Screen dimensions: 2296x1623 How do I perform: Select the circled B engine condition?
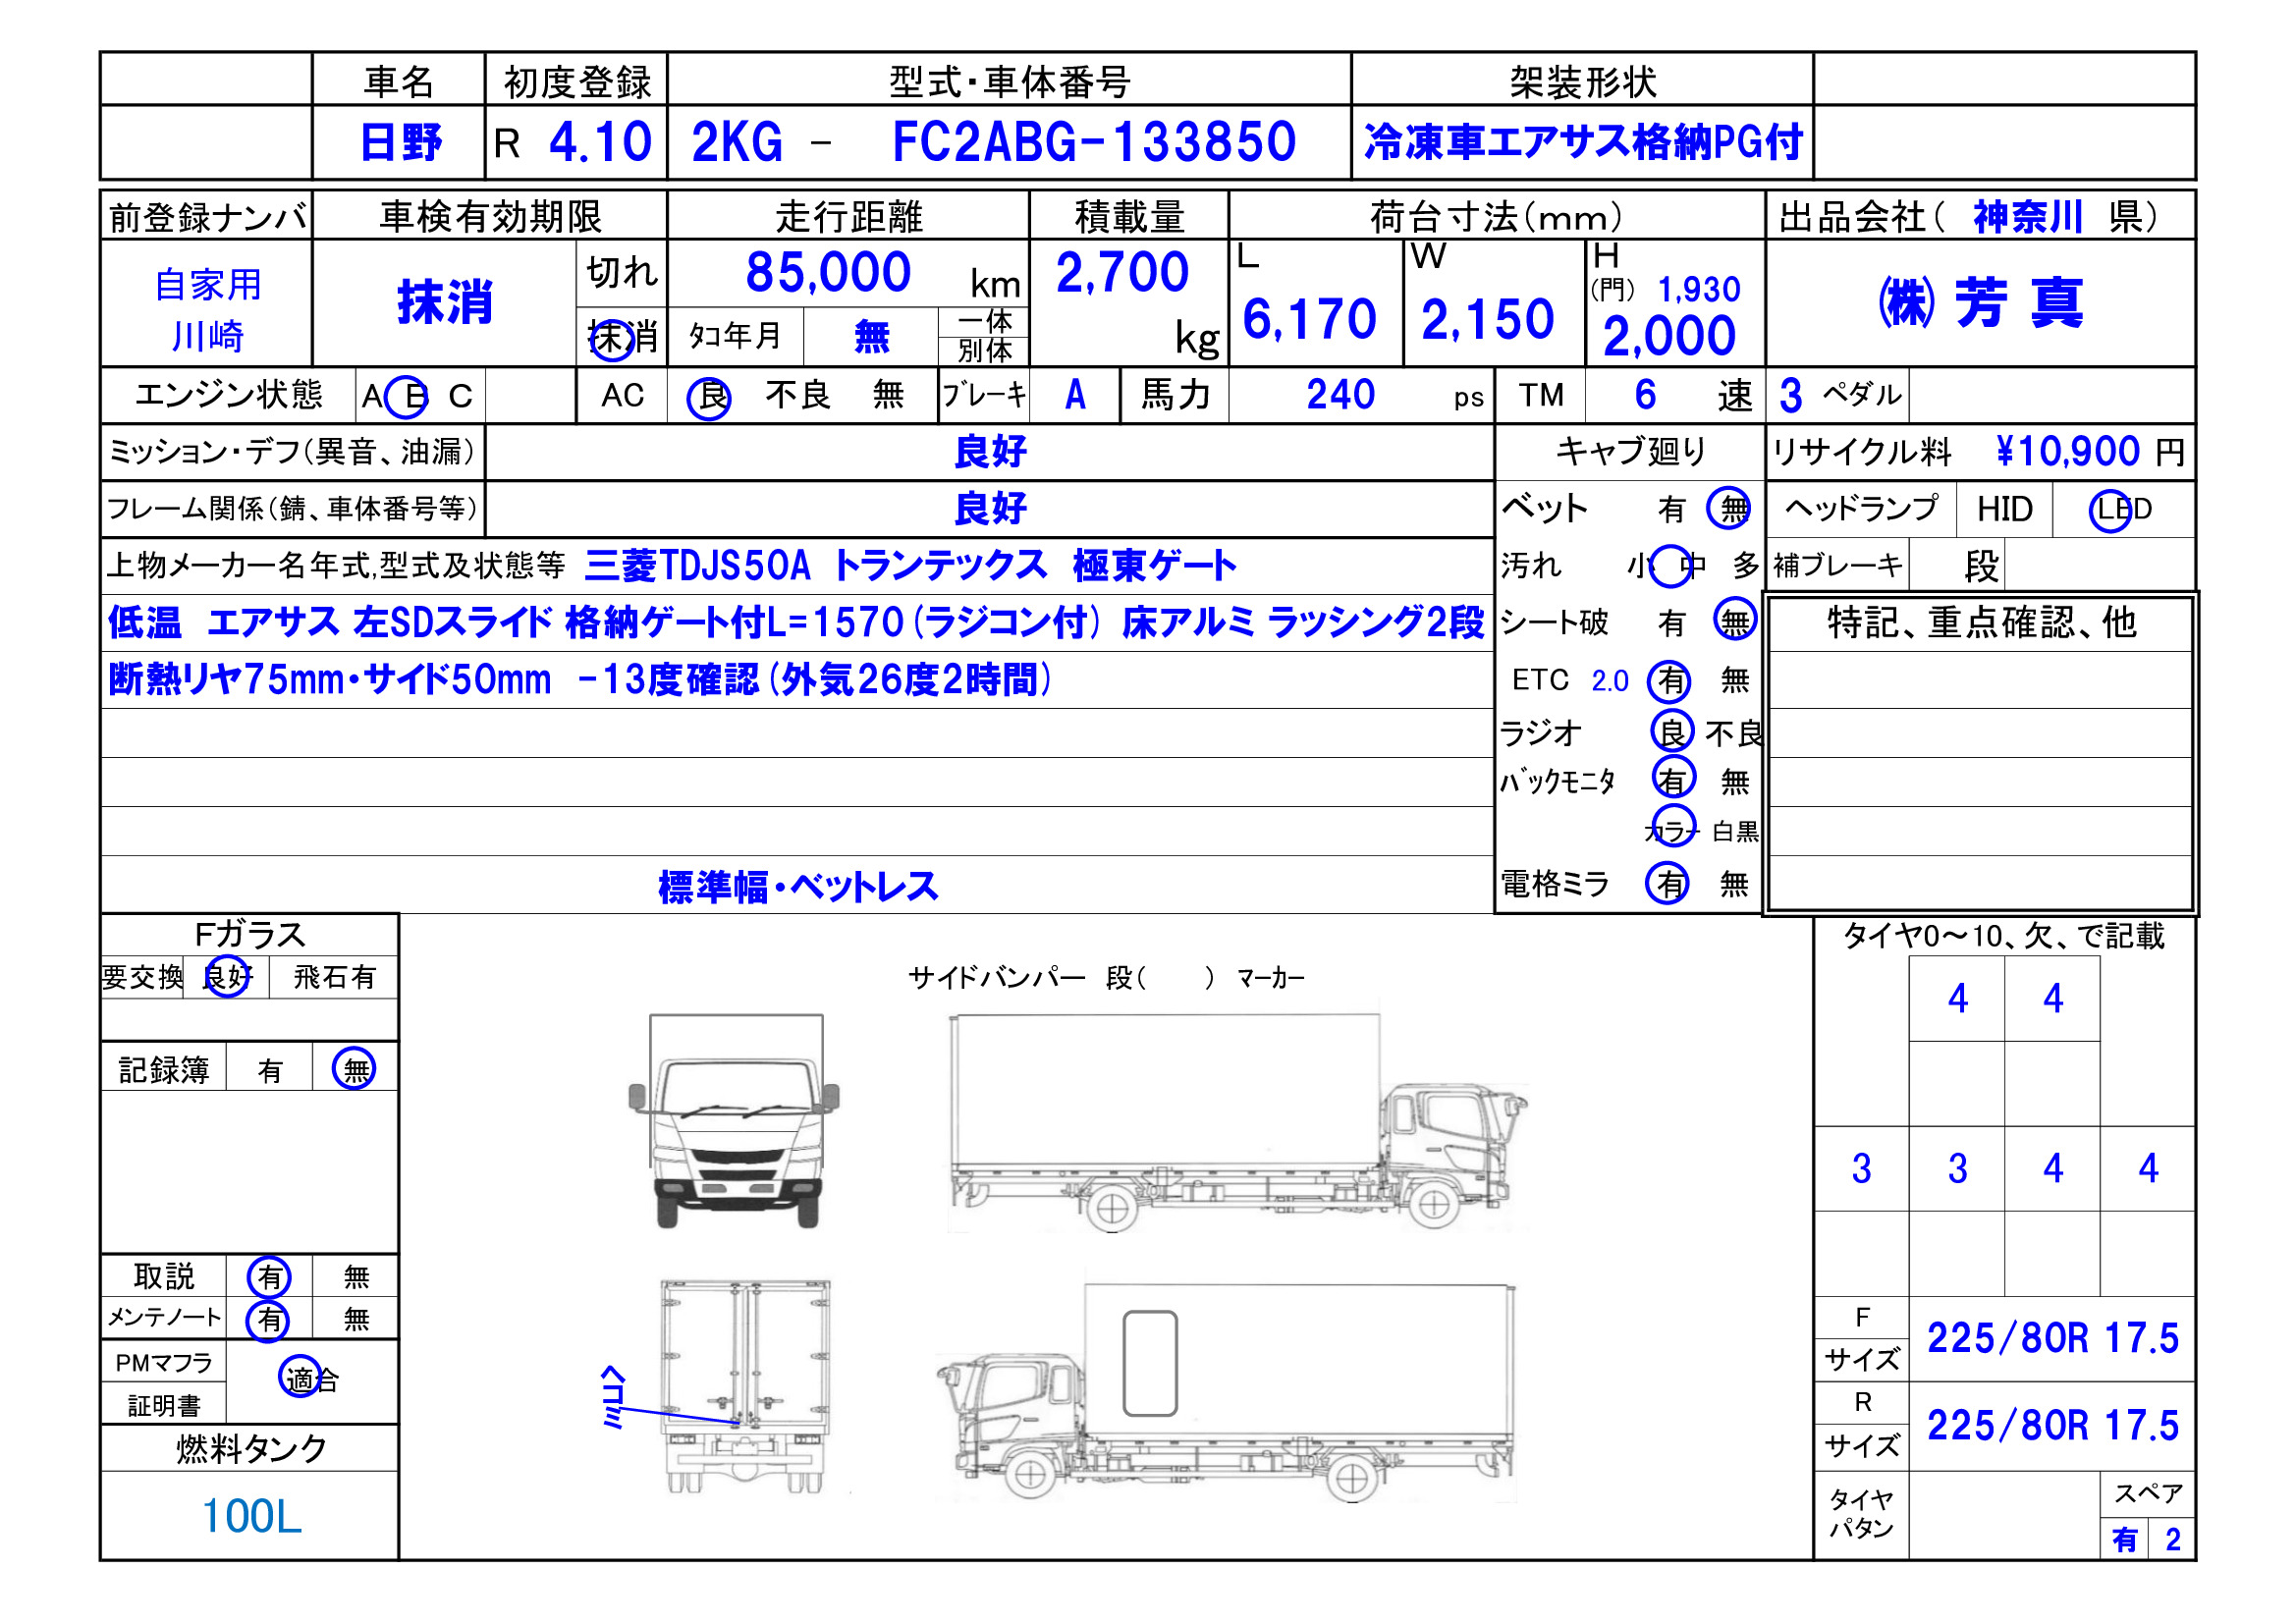tap(408, 397)
